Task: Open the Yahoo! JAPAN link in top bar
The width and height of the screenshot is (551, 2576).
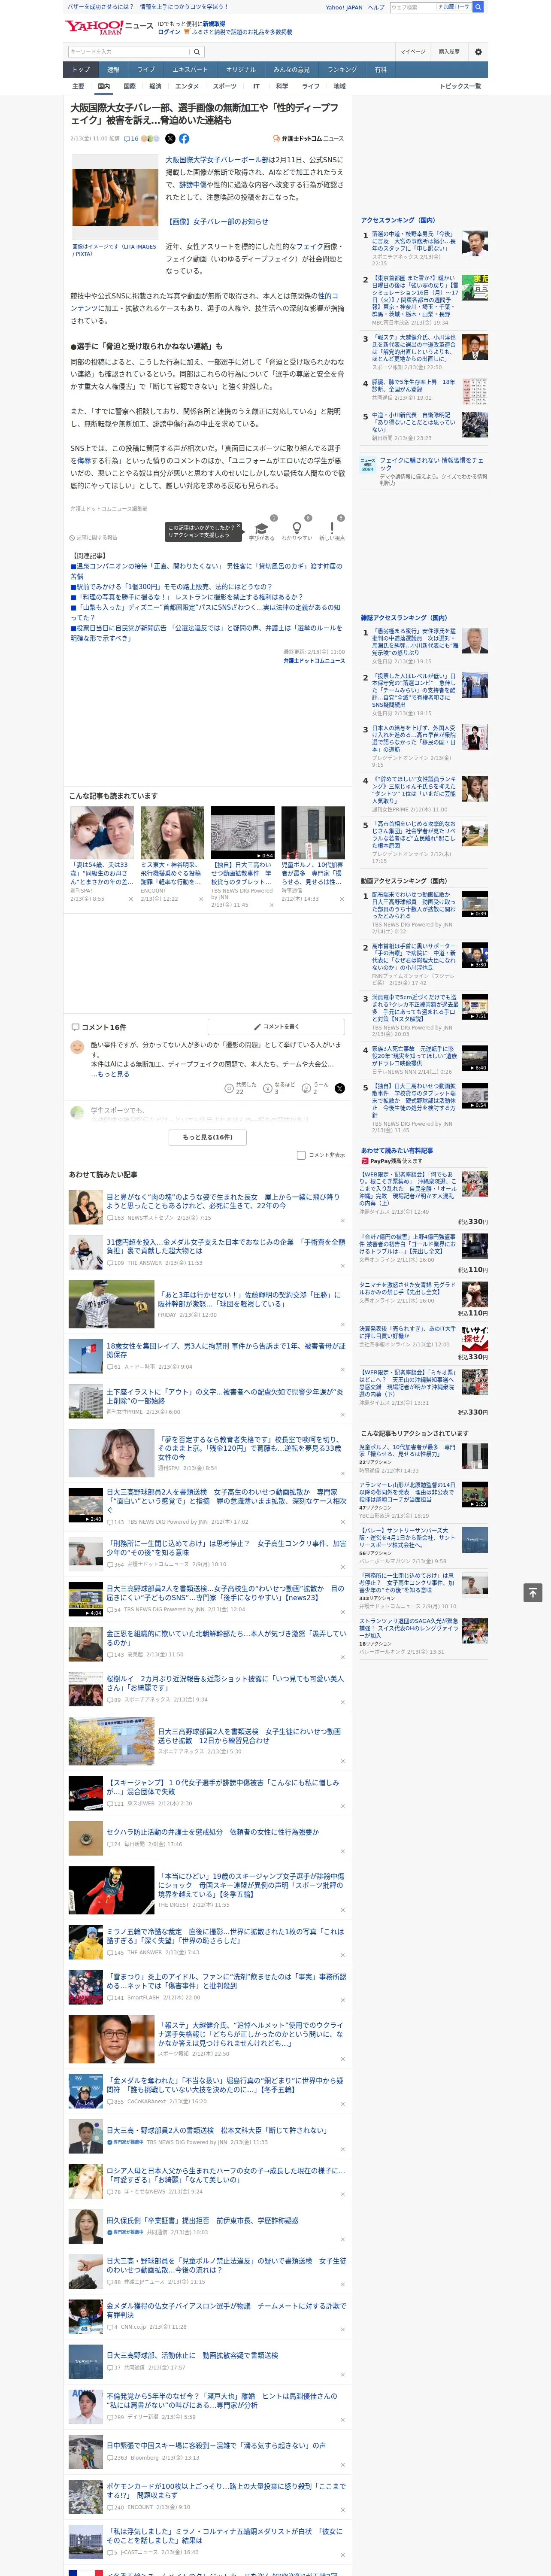Action: pos(344,7)
